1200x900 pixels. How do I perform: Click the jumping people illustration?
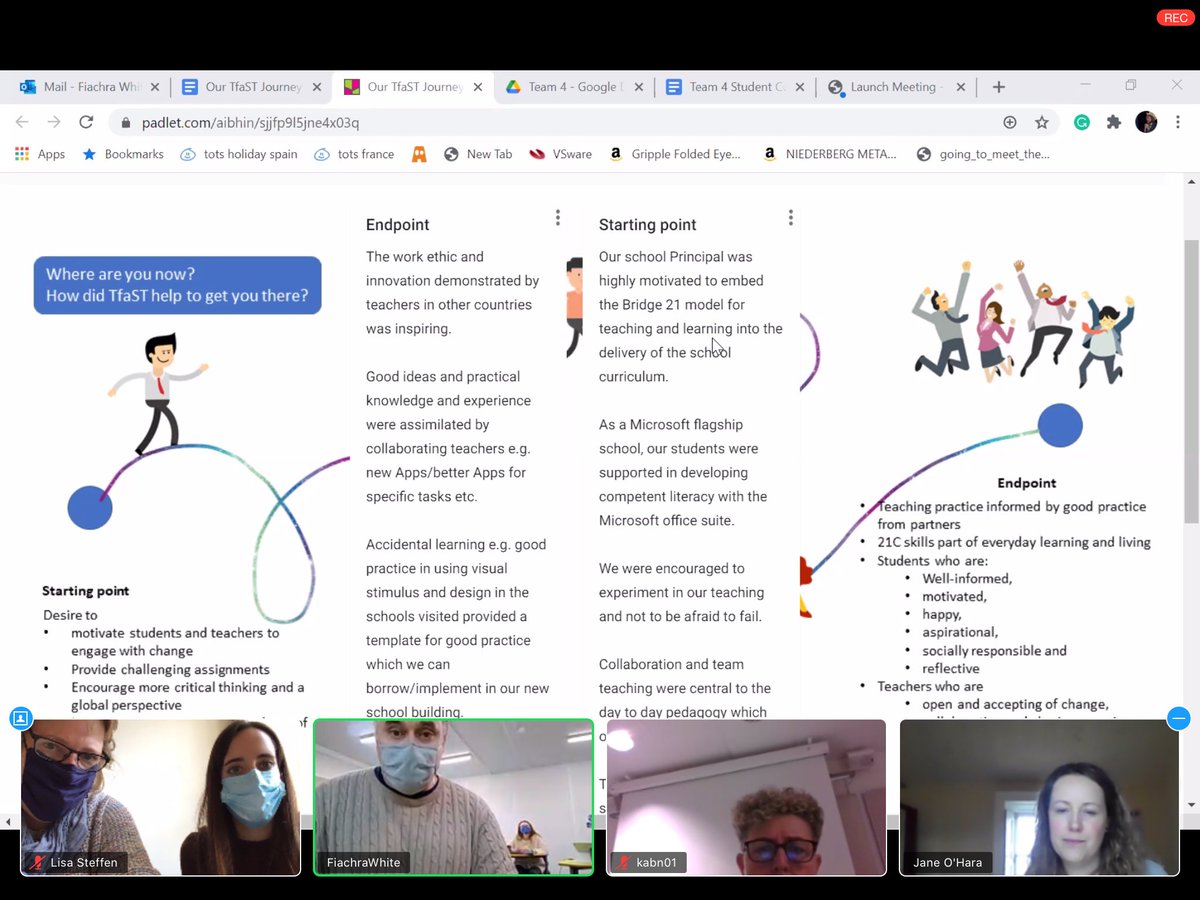click(x=1022, y=322)
